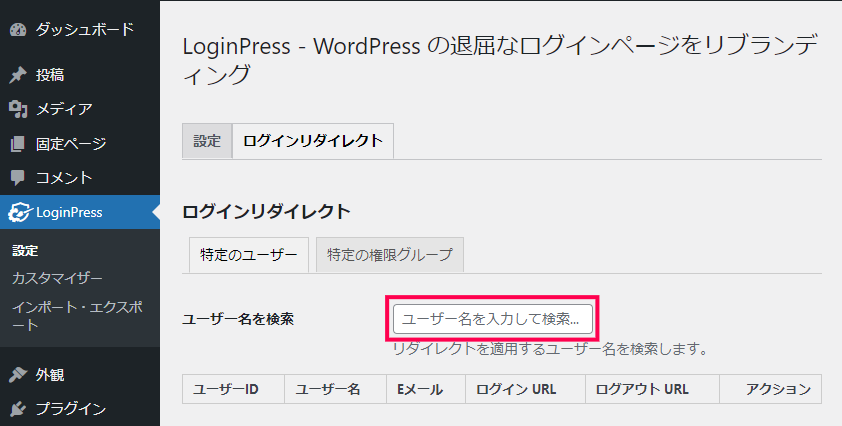The width and height of the screenshot is (842, 426).
Task: Click the ユーザーID column header
Action: coord(233,389)
